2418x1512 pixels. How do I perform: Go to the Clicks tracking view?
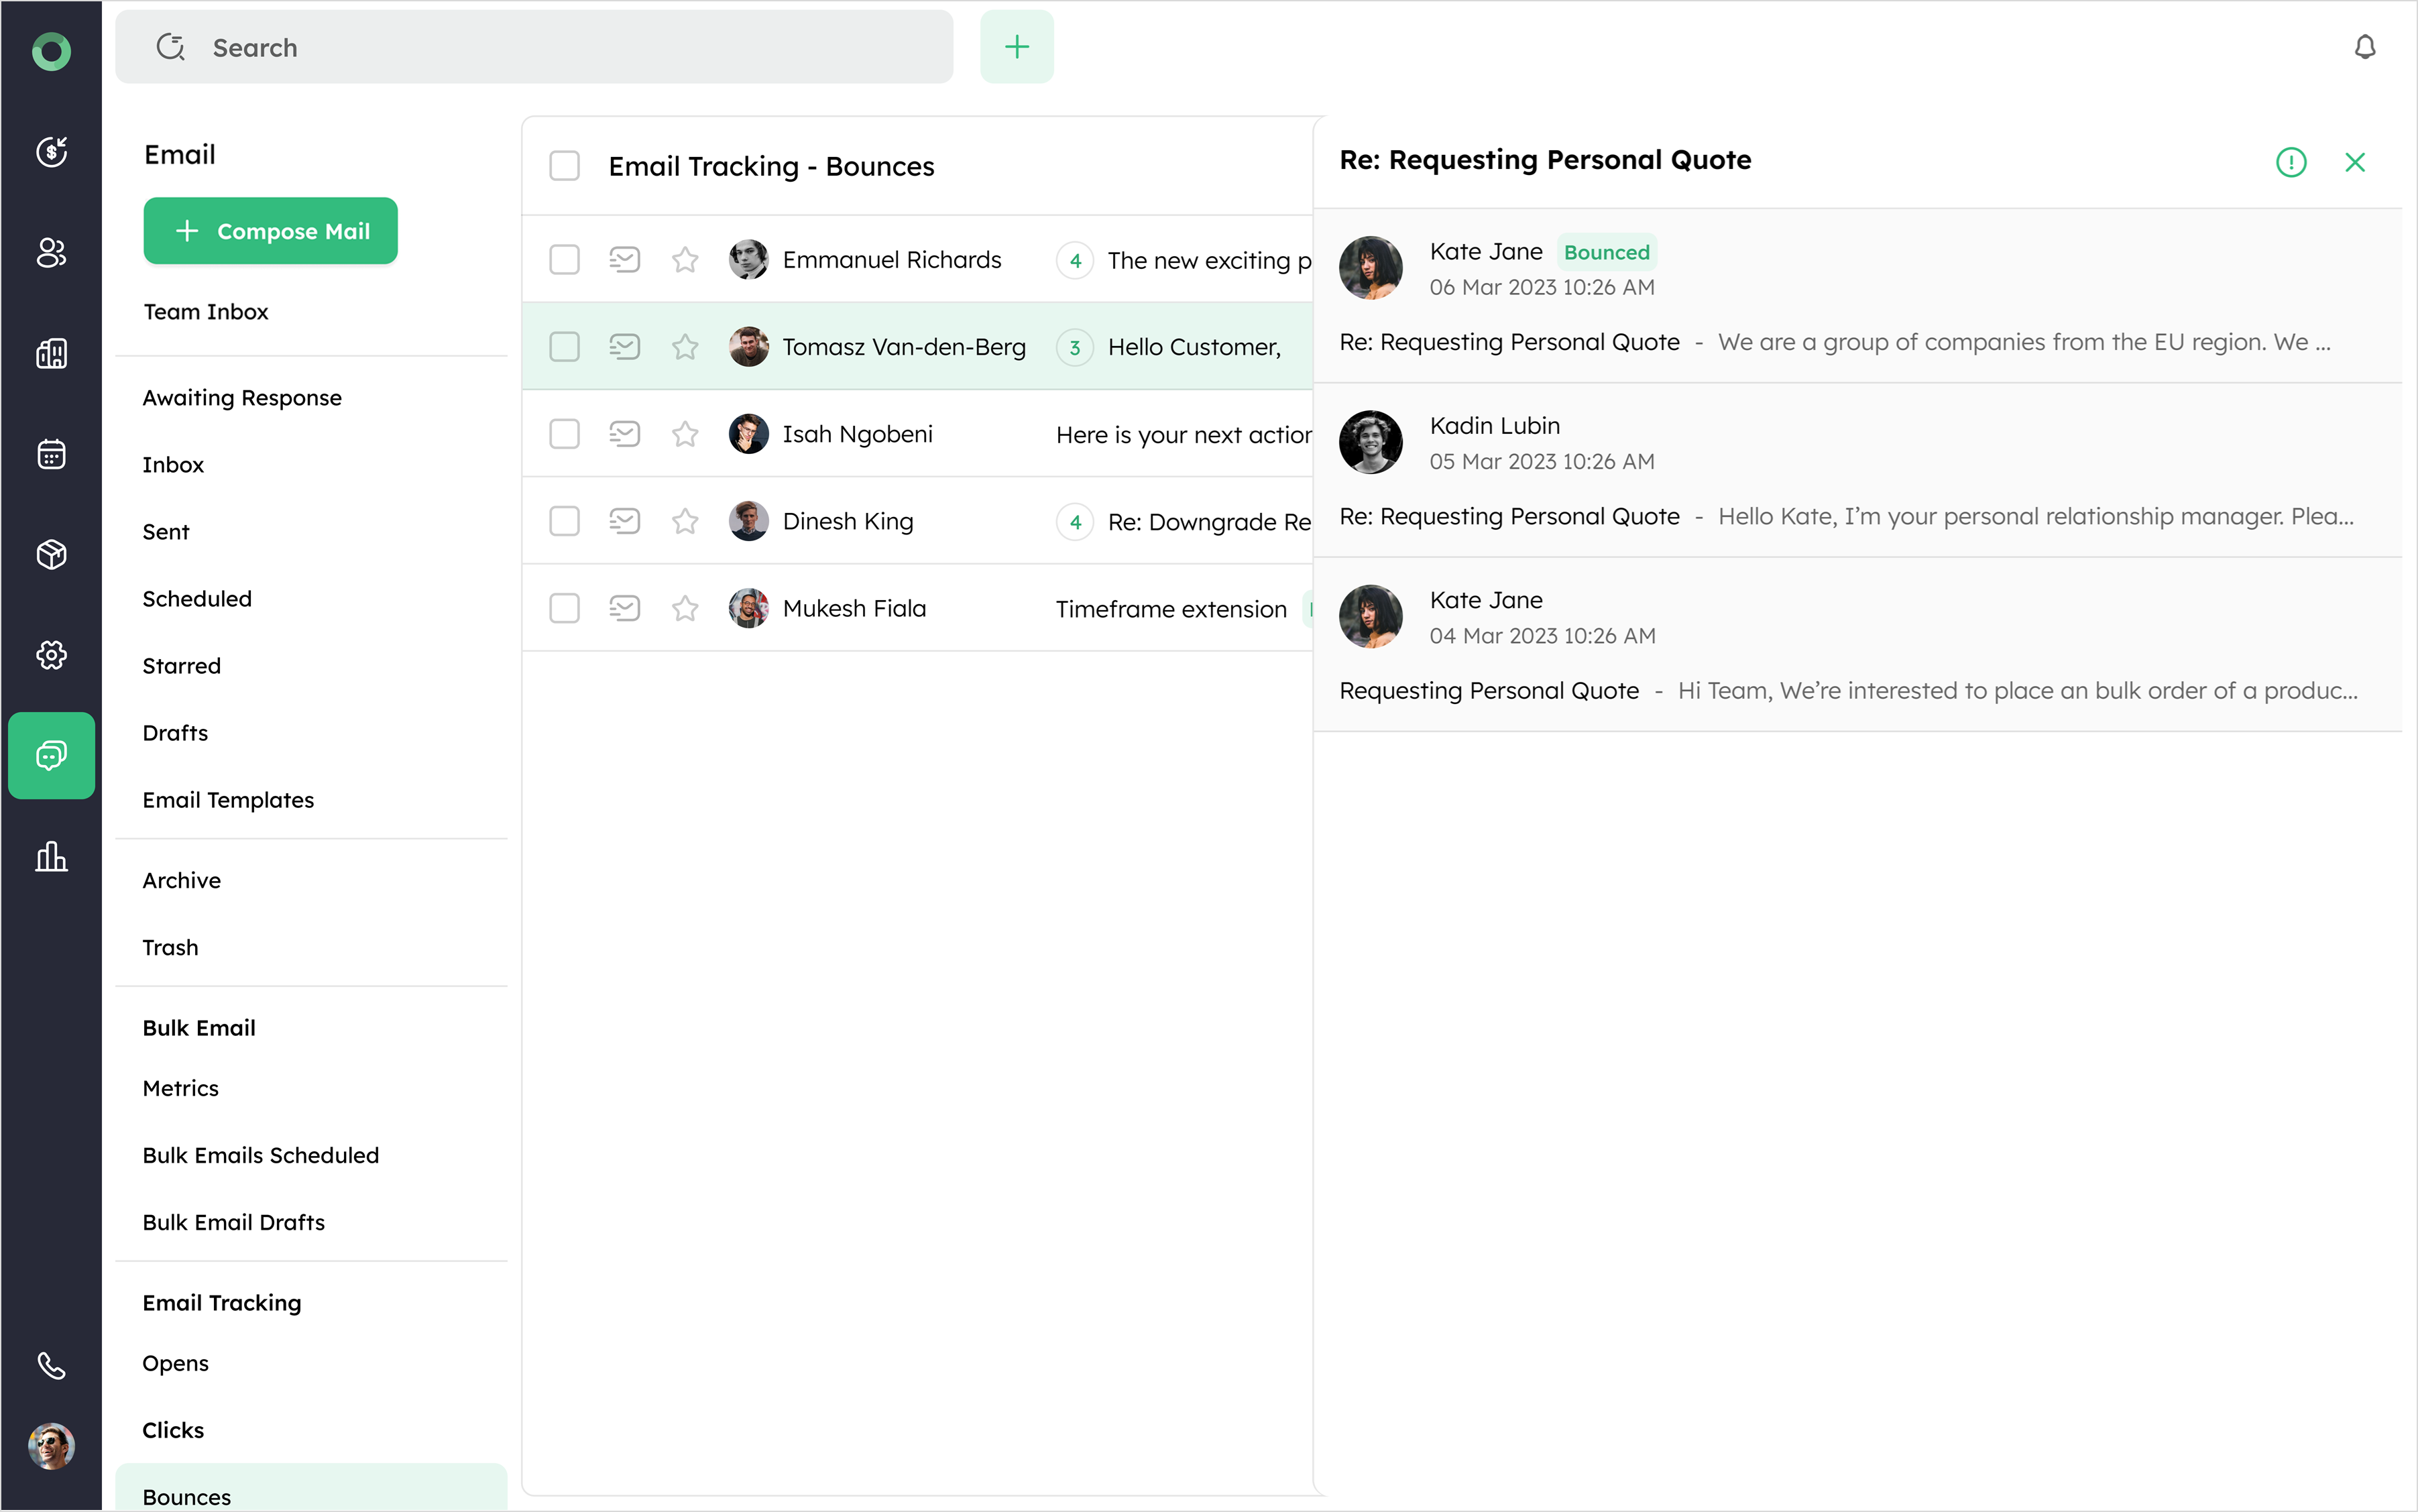coord(173,1430)
